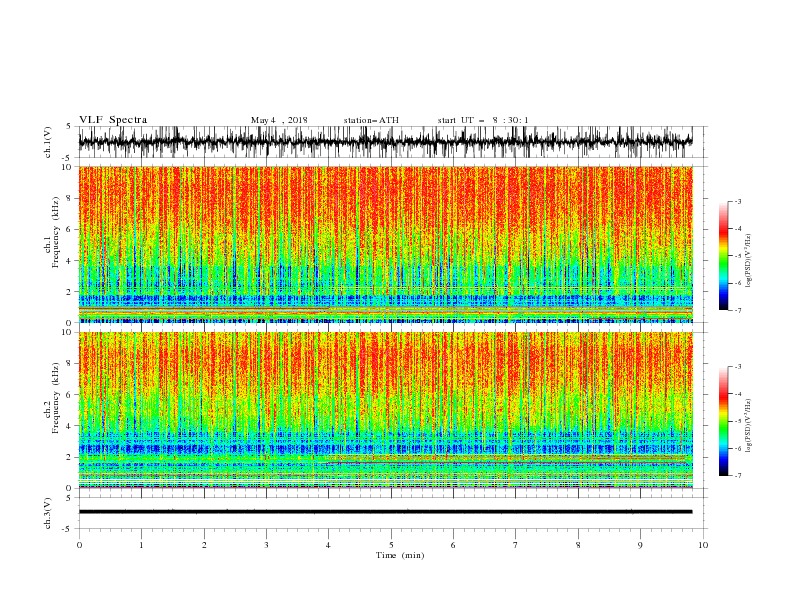This screenshot has height=612, width=792.
Task: Click the time axis tick label '1'
Action: click(x=141, y=545)
